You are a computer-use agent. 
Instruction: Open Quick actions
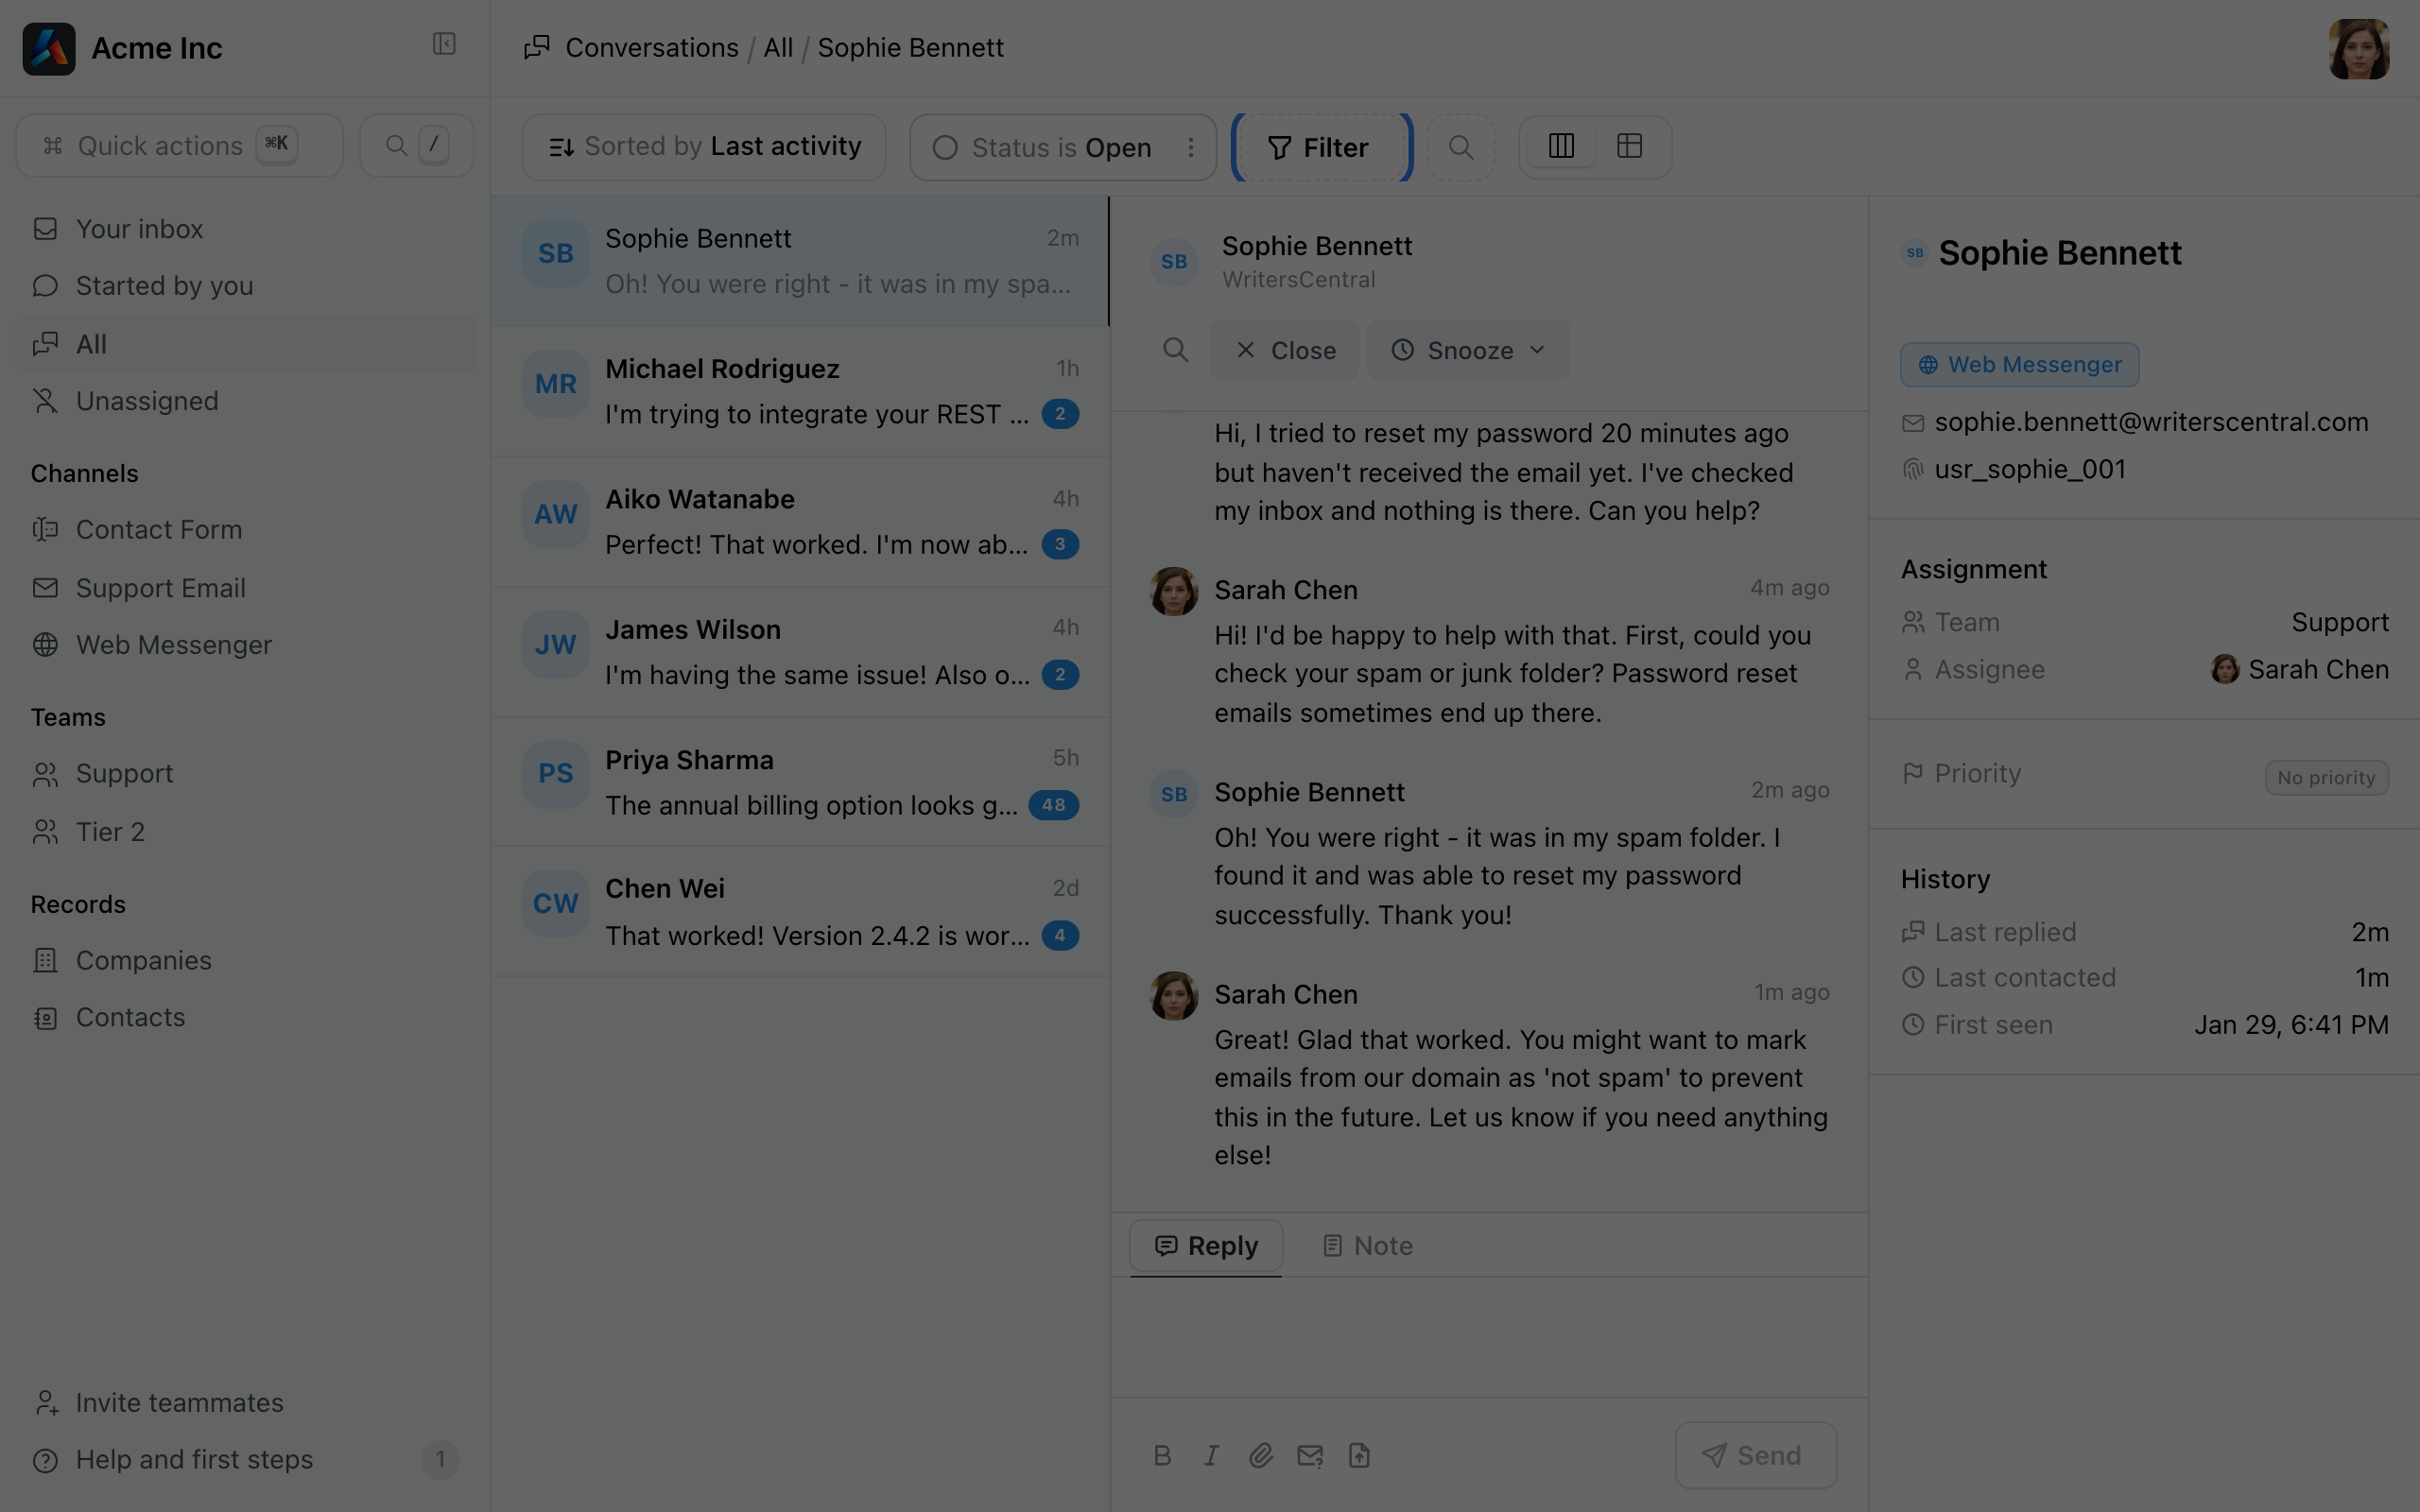point(180,146)
